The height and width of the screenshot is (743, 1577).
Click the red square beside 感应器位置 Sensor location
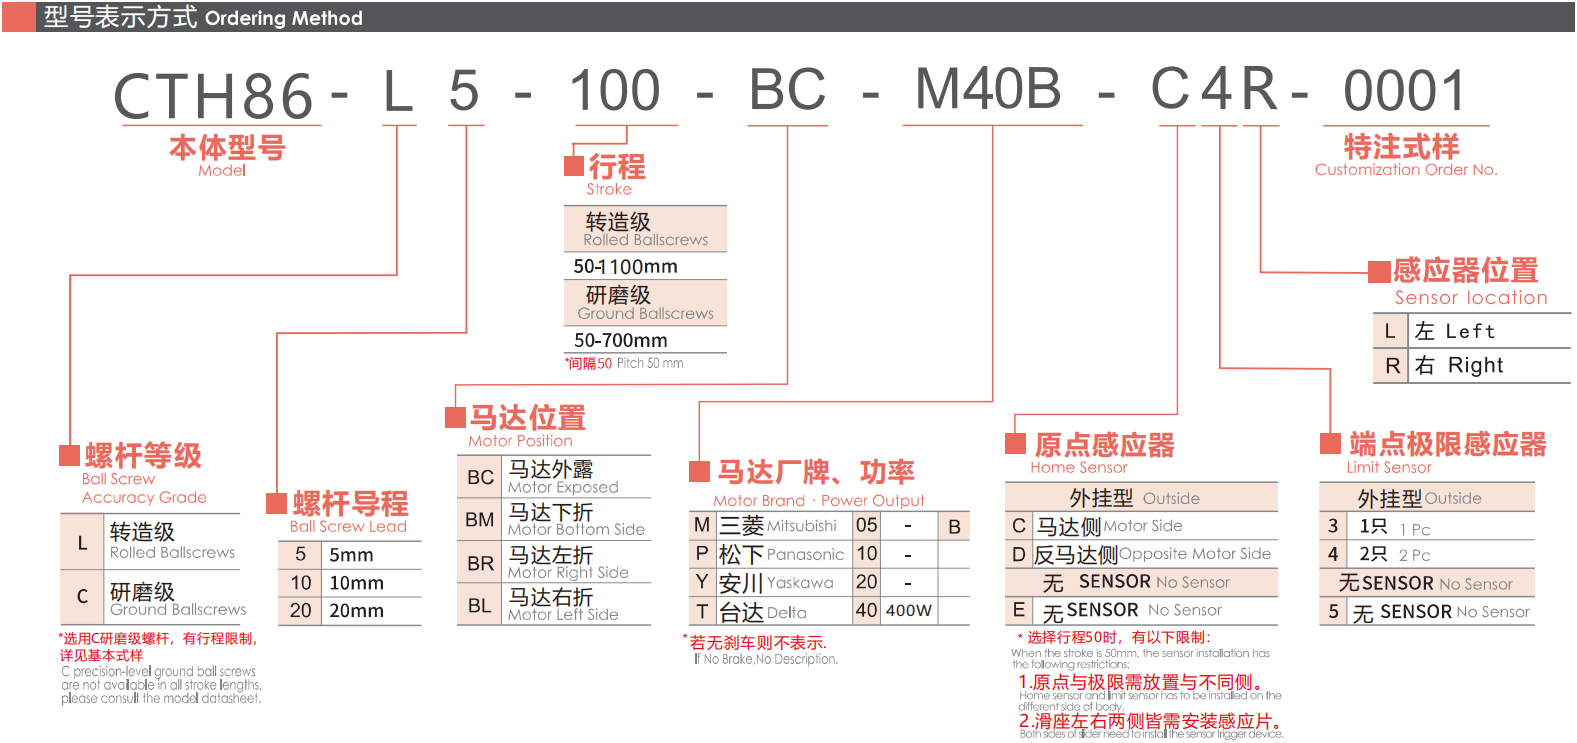coord(1379,271)
